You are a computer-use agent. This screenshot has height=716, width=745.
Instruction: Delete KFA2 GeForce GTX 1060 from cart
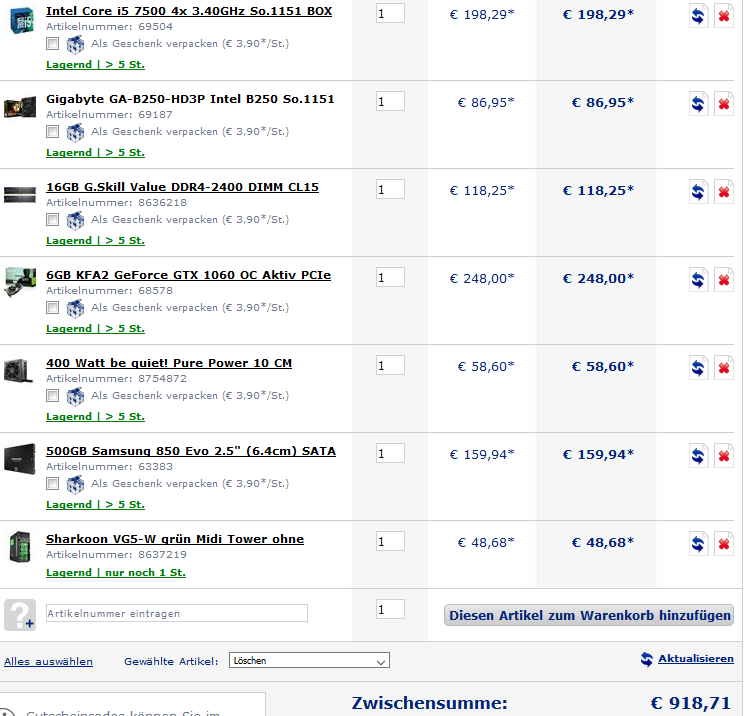point(724,279)
